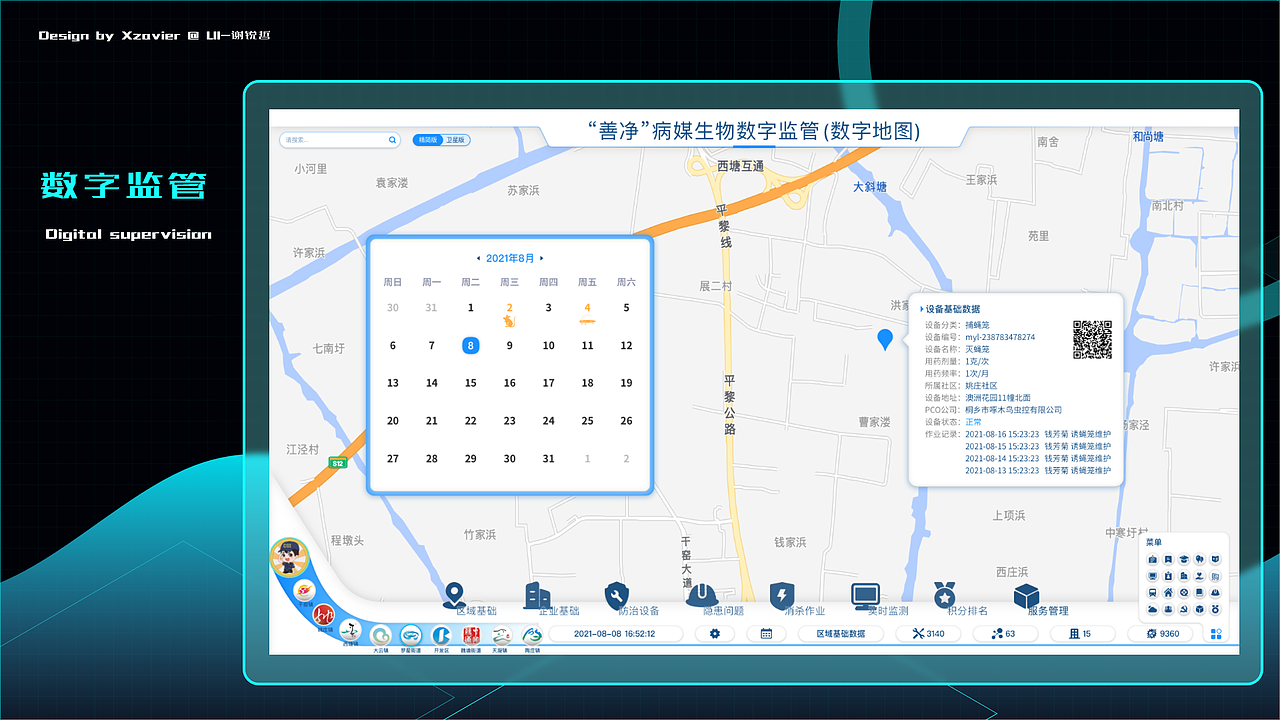This screenshot has height=720, width=1280.
Task: Click the bus icon in 菜单 panel
Action: pos(1153,592)
